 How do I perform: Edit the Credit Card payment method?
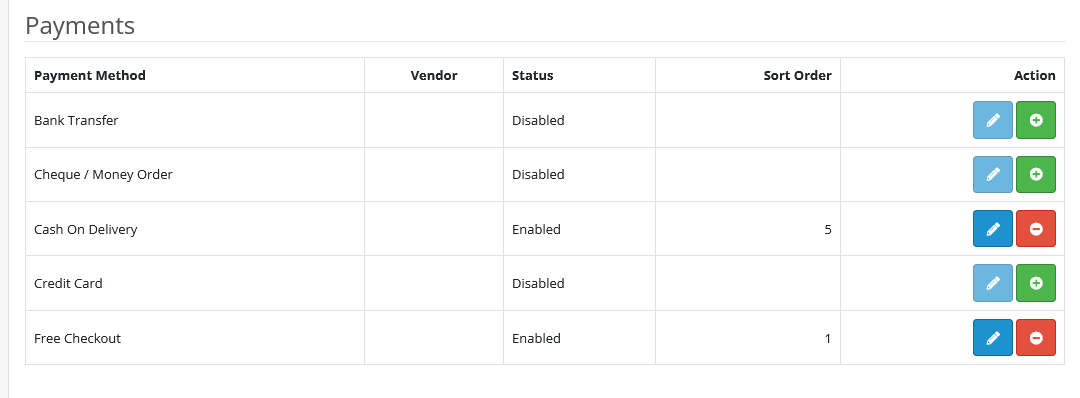tap(993, 283)
